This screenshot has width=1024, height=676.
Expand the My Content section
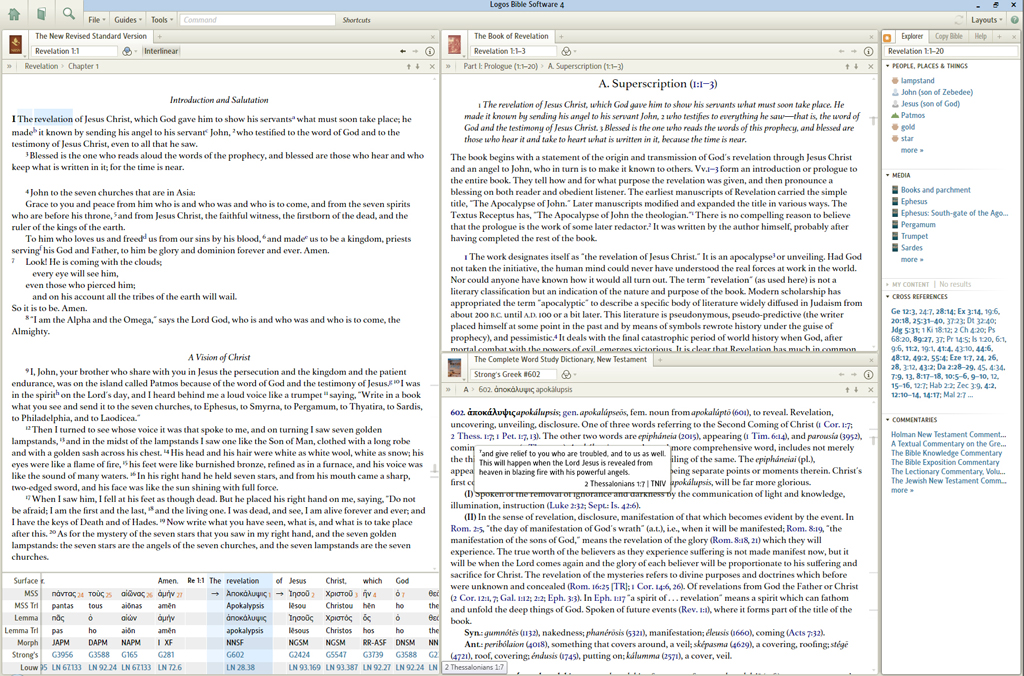pyautogui.click(x=888, y=284)
